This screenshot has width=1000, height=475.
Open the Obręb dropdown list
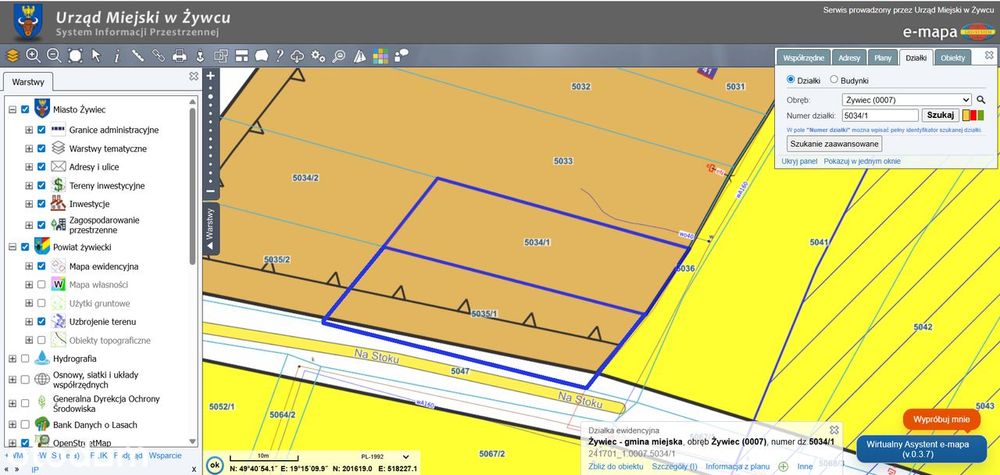click(906, 100)
